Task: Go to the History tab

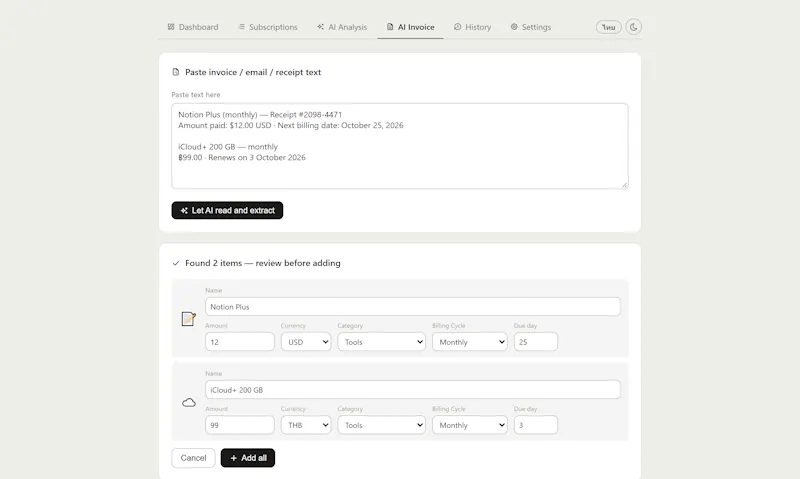Action: click(x=472, y=27)
